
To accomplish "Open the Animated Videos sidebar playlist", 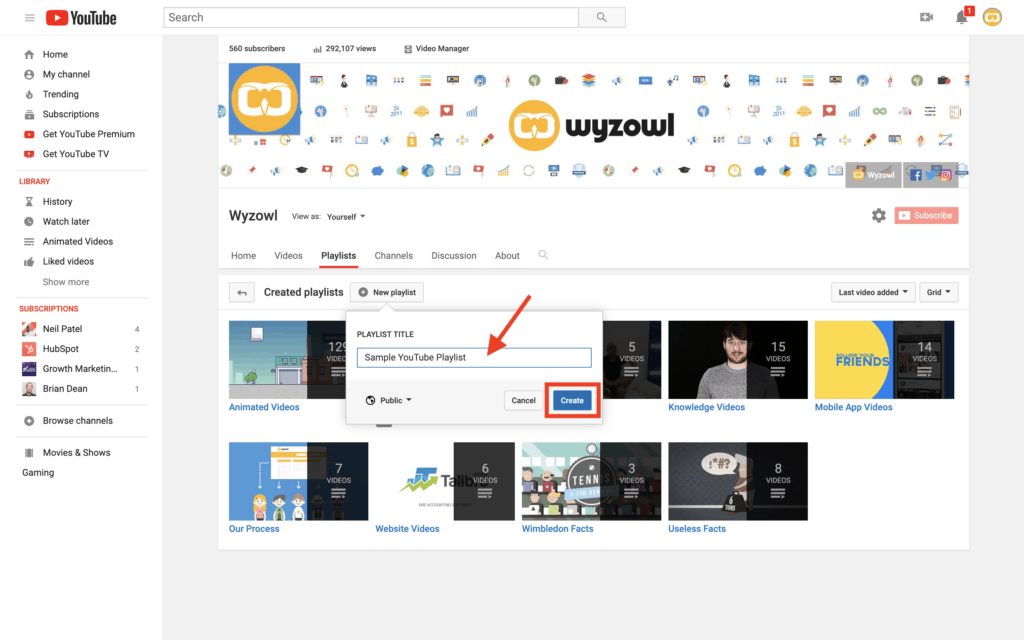I will pyautogui.click(x=80, y=242).
